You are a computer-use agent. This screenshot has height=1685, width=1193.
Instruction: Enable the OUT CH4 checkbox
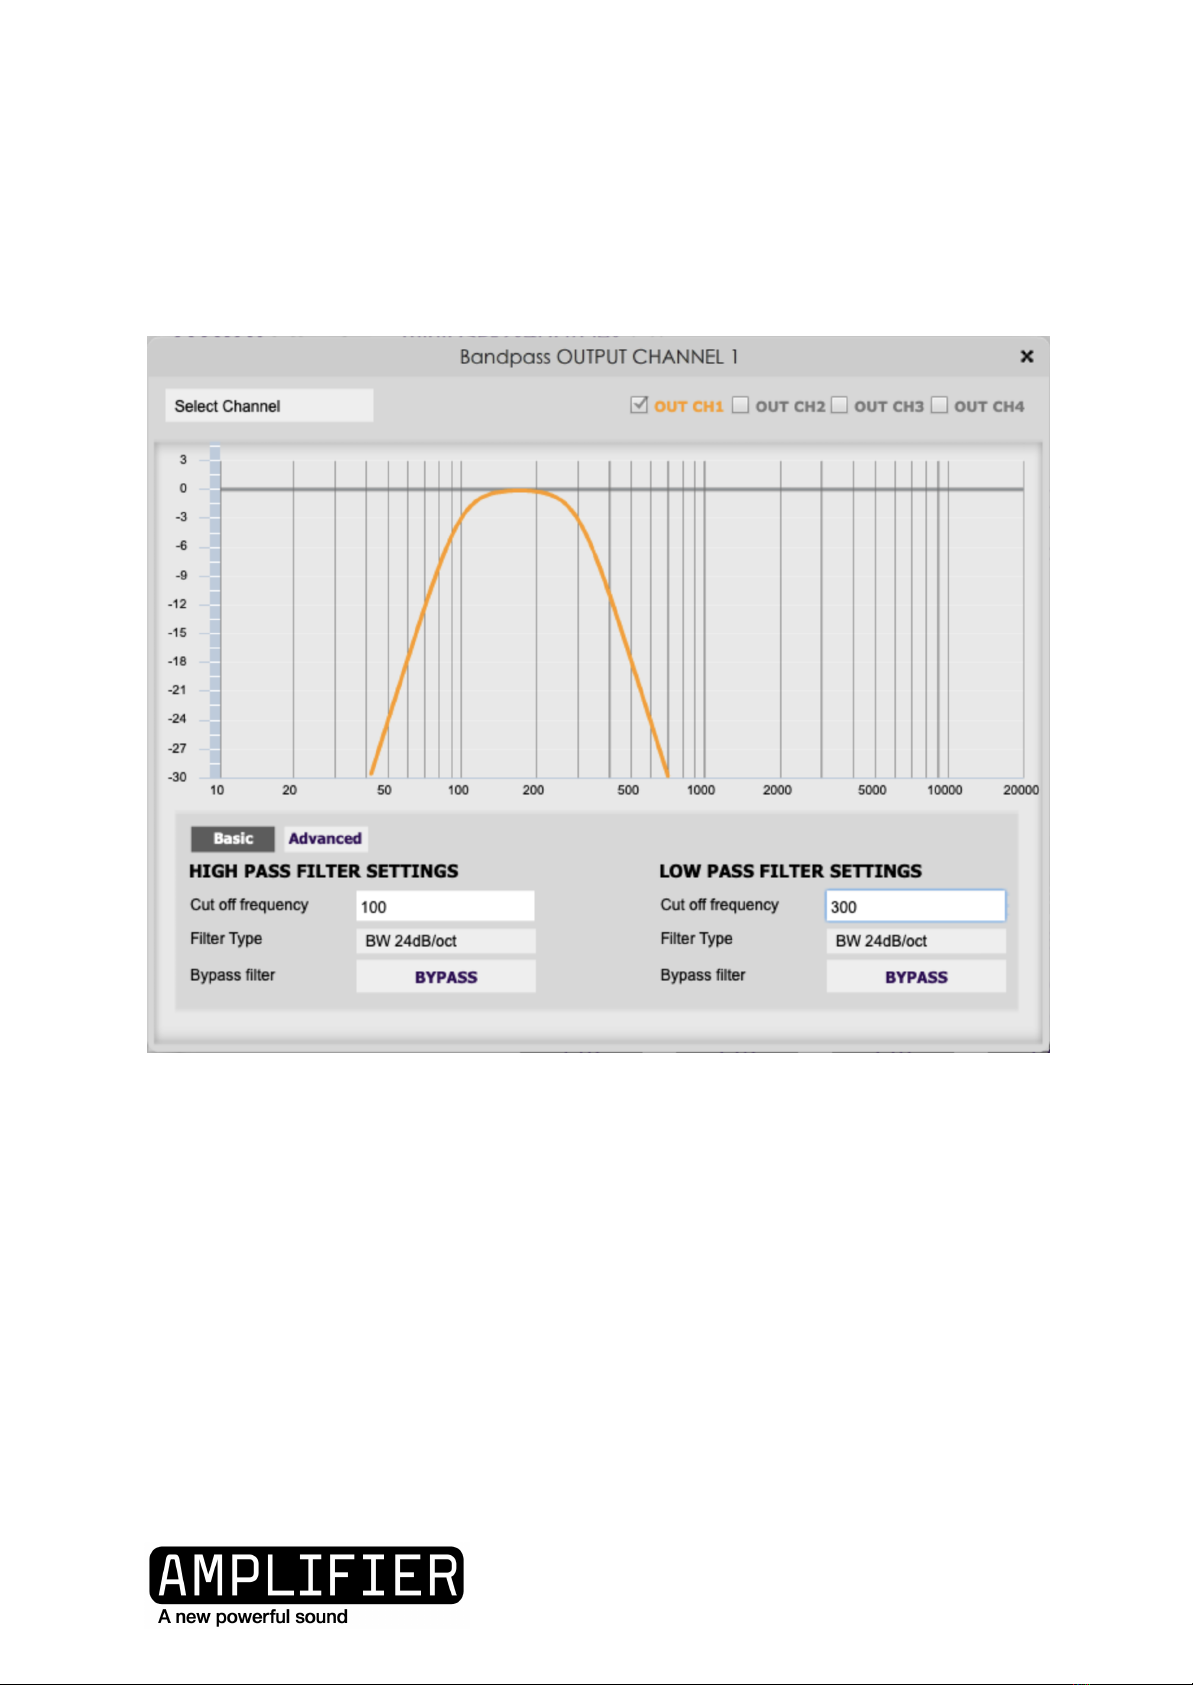pyautogui.click(x=939, y=405)
